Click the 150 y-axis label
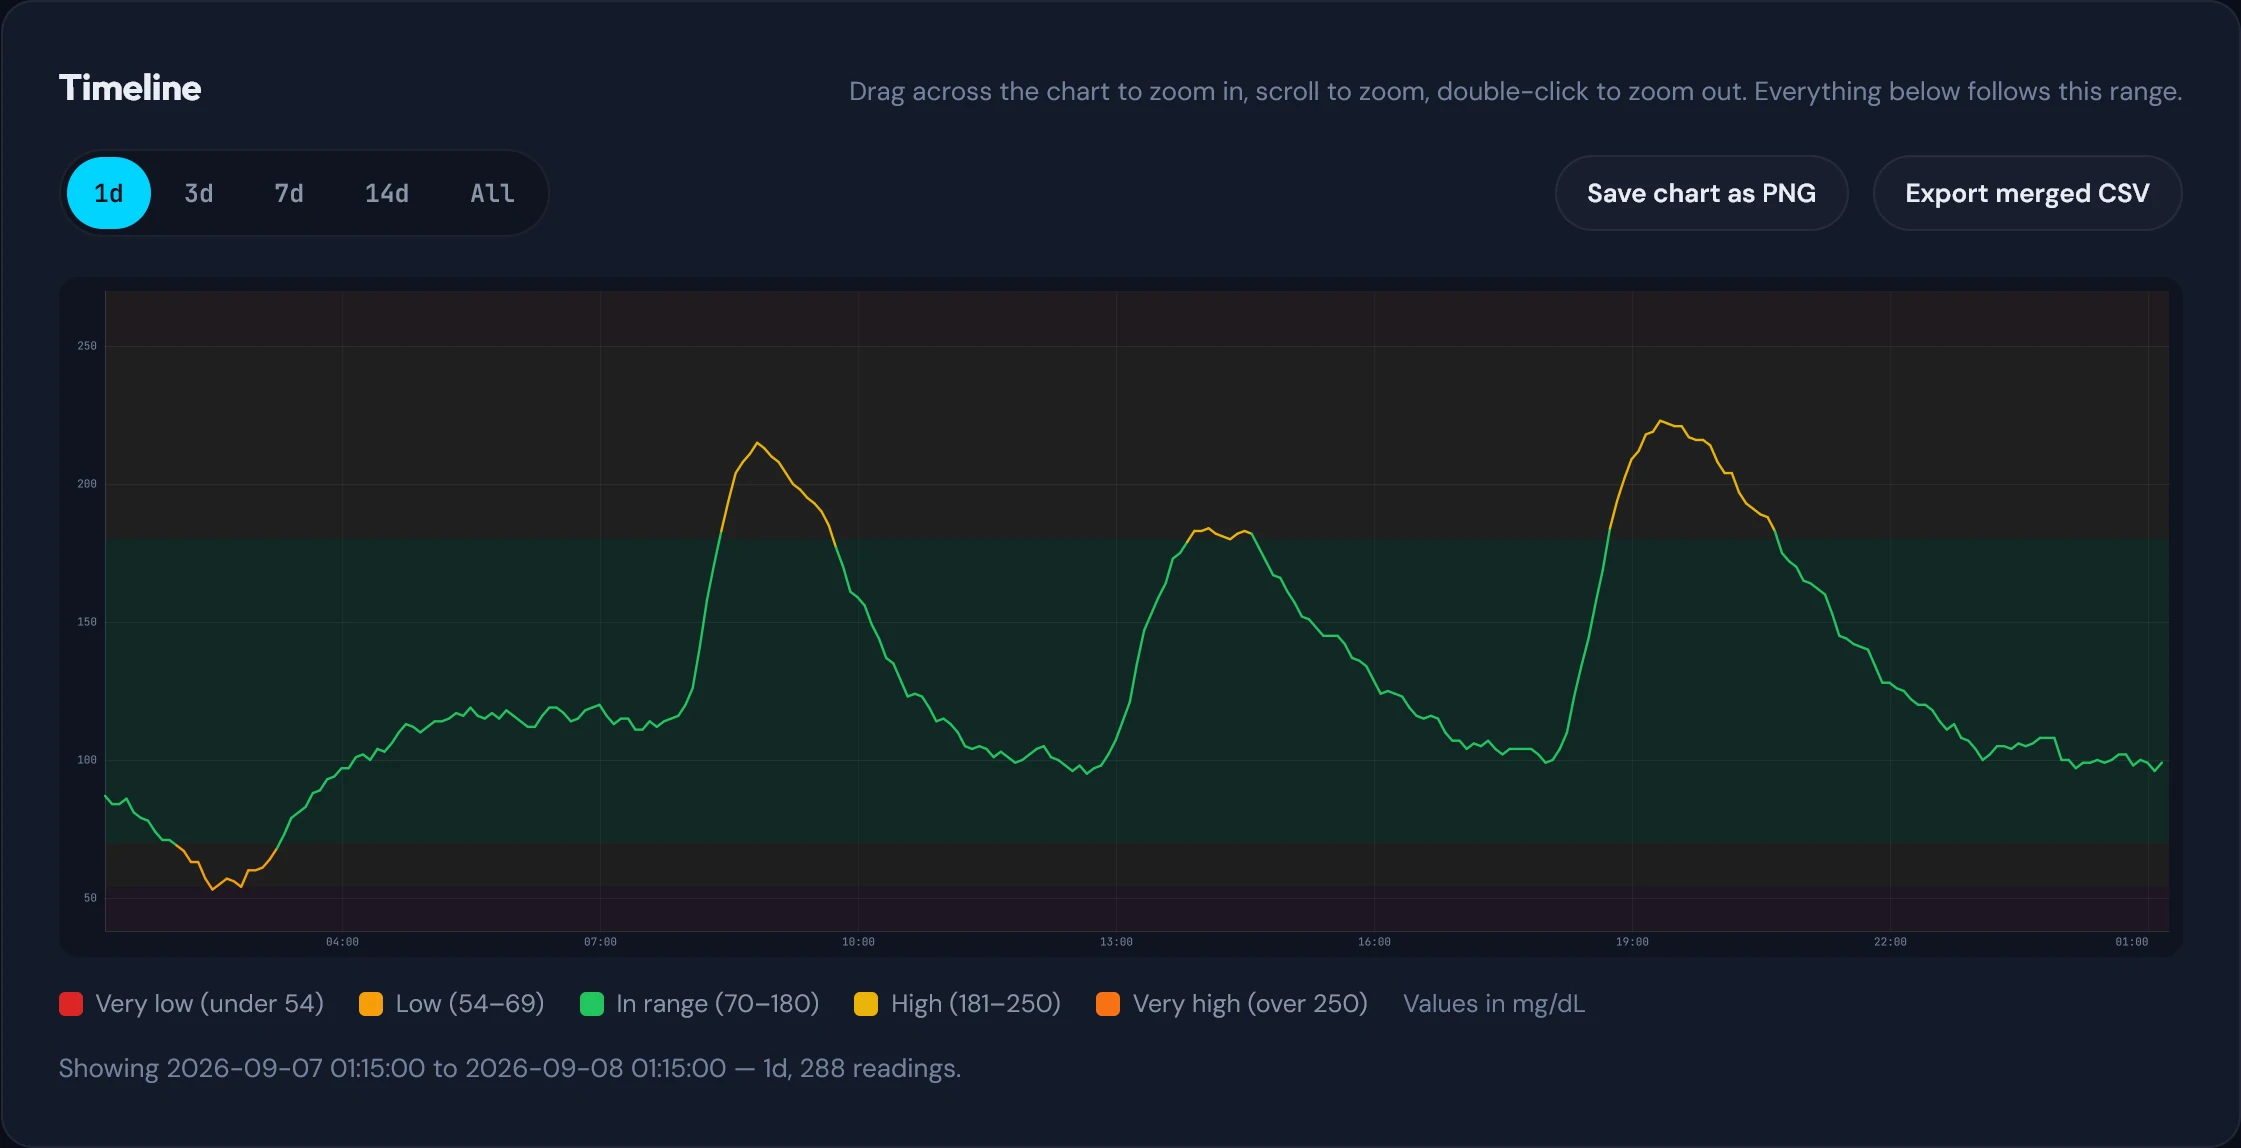This screenshot has width=2241, height=1148. coord(87,622)
